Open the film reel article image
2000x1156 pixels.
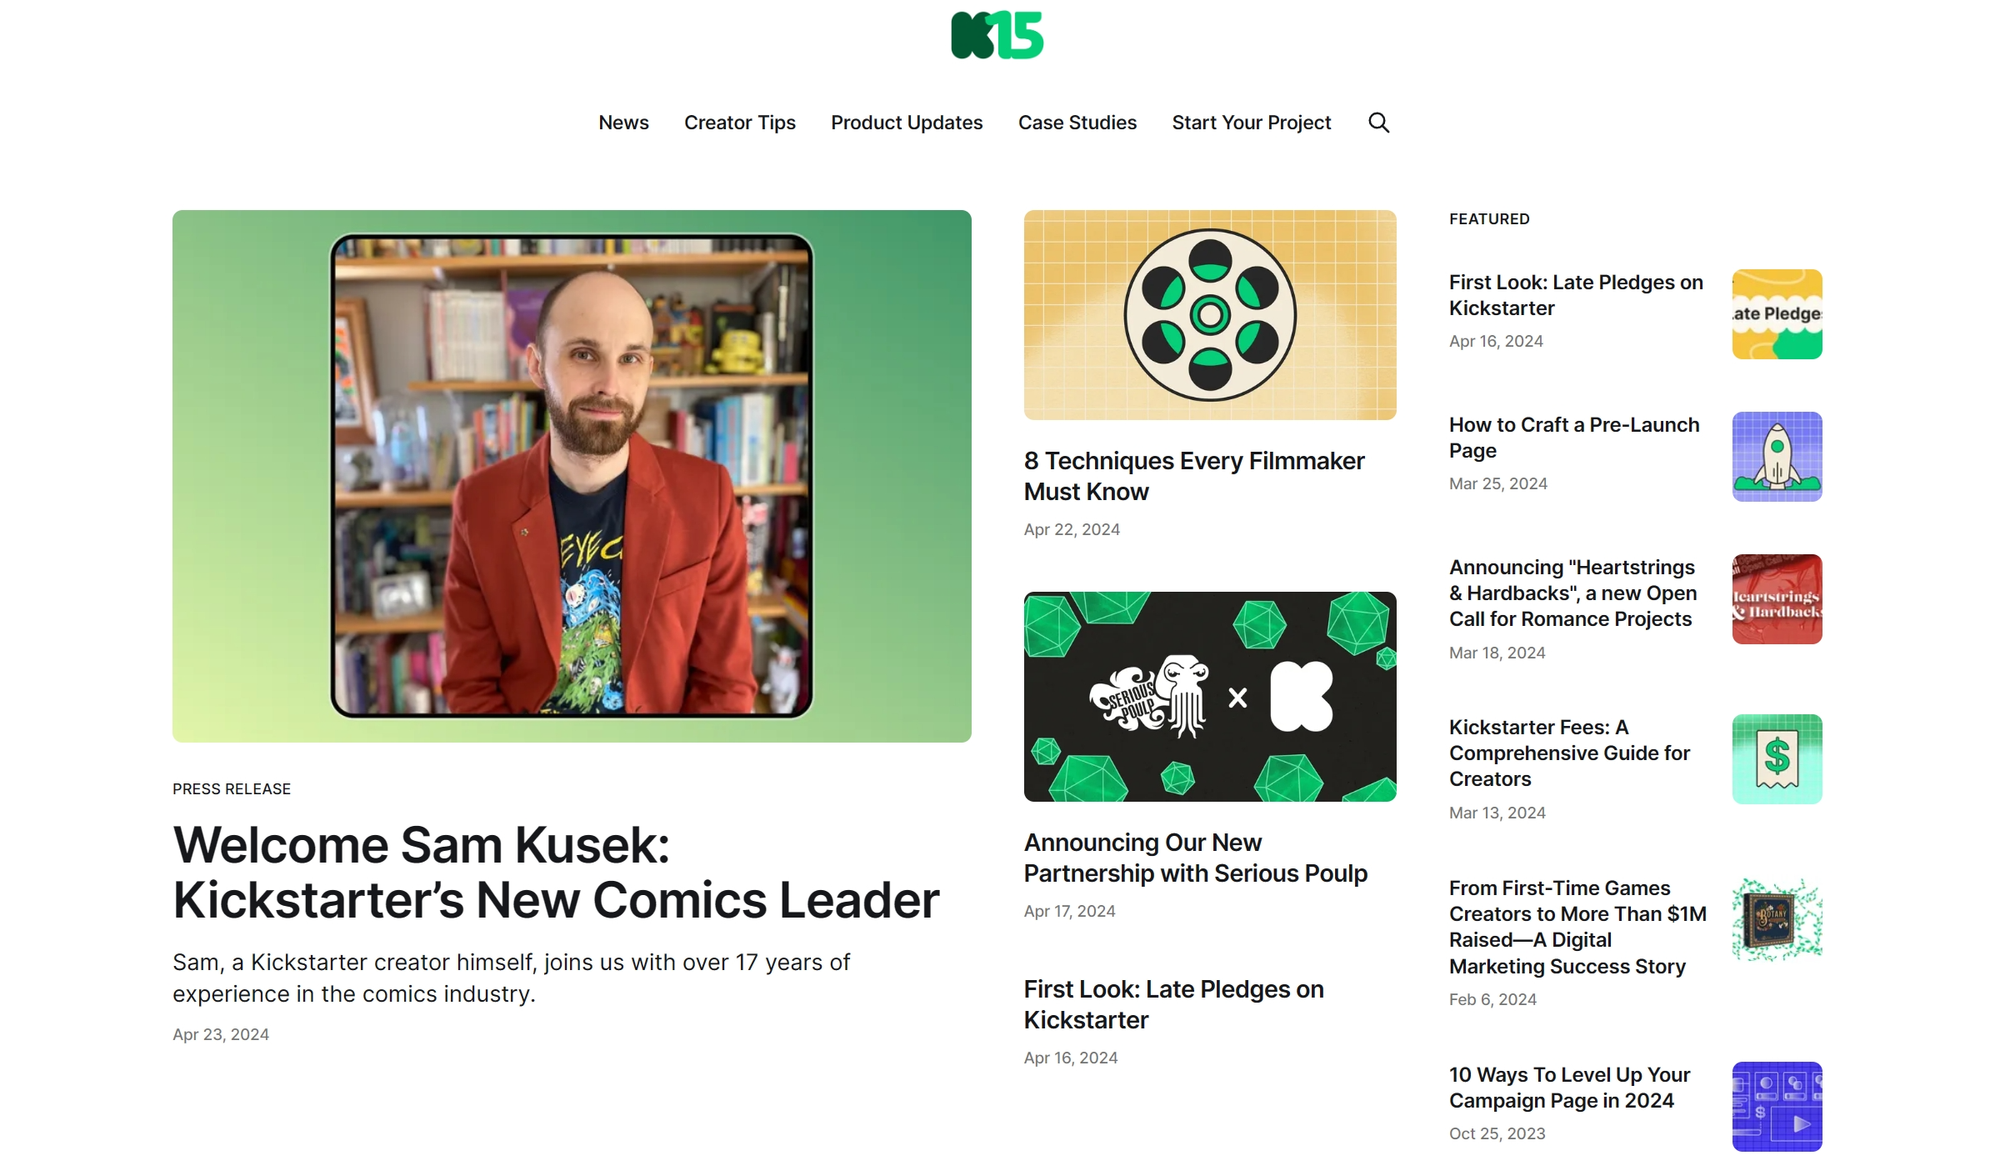pyautogui.click(x=1209, y=315)
